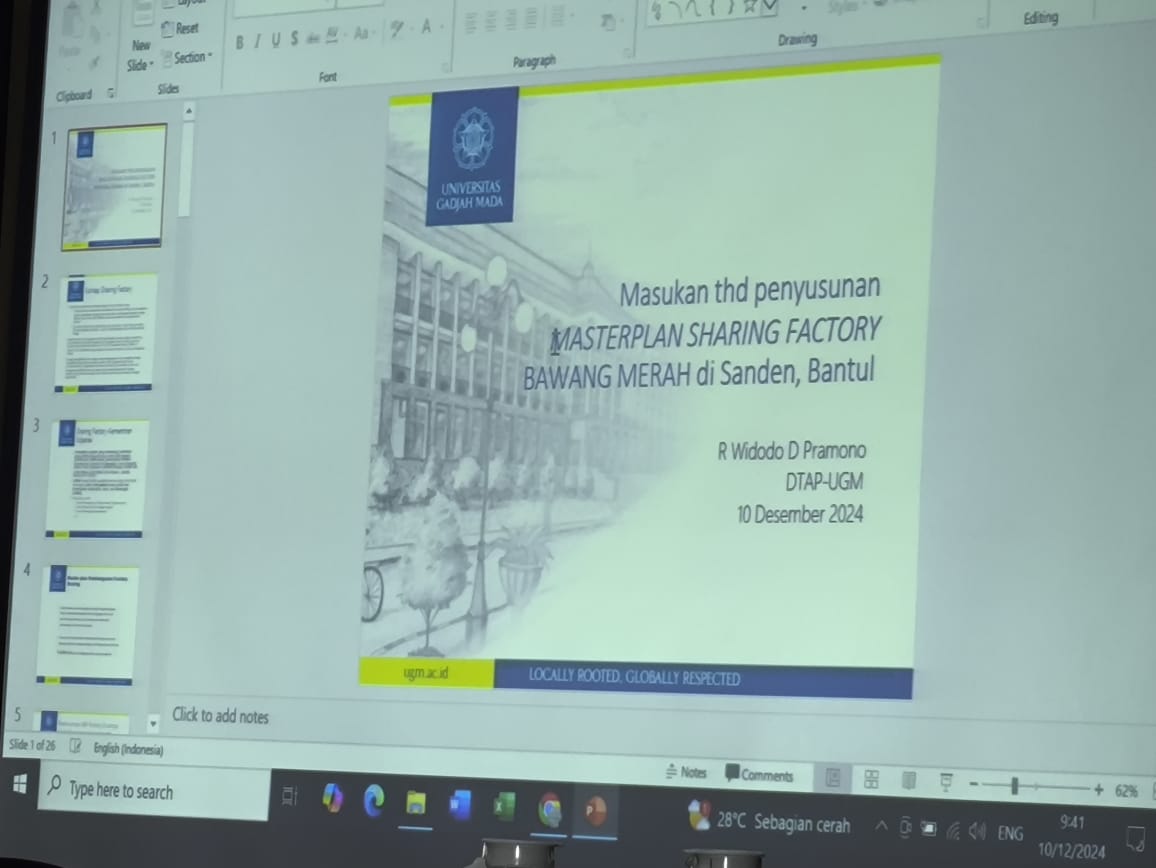
Task: Align text left in Paragraph group
Action: click(470, 23)
